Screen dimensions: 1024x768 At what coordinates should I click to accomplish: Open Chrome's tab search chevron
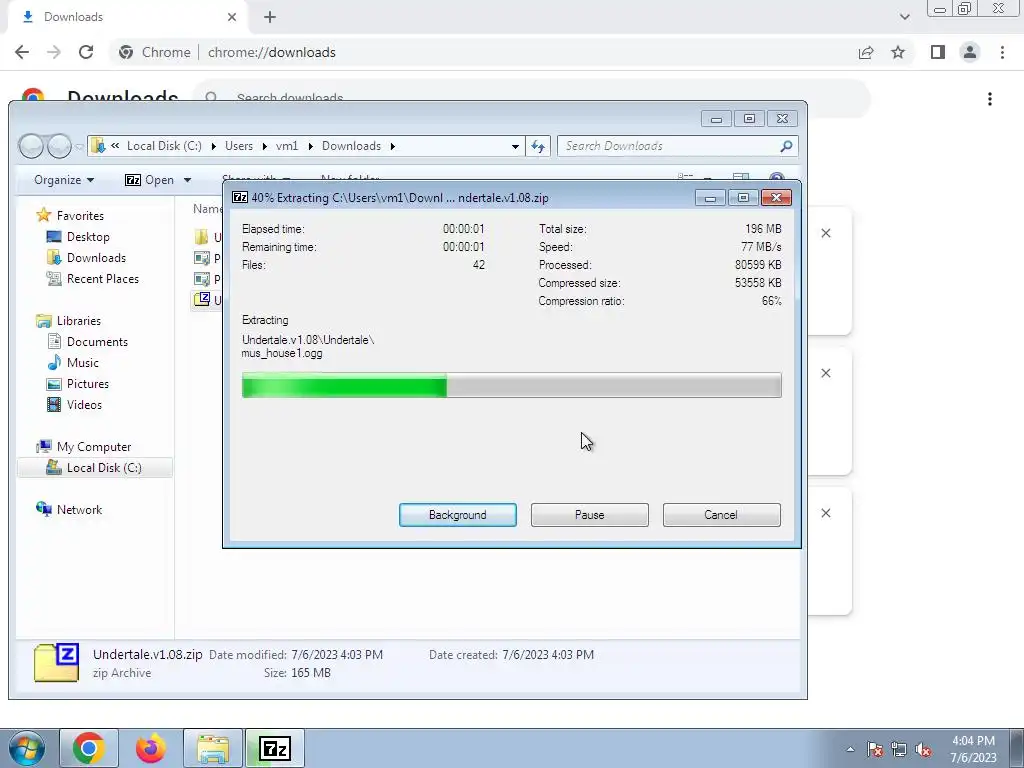click(x=904, y=17)
